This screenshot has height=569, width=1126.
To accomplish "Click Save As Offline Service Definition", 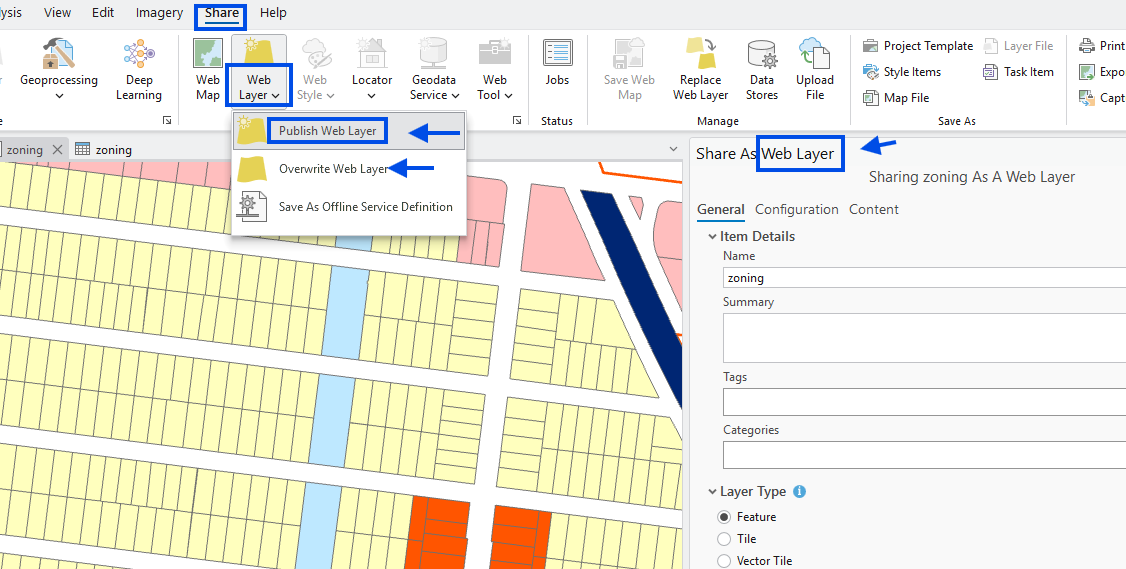I will click(x=365, y=207).
